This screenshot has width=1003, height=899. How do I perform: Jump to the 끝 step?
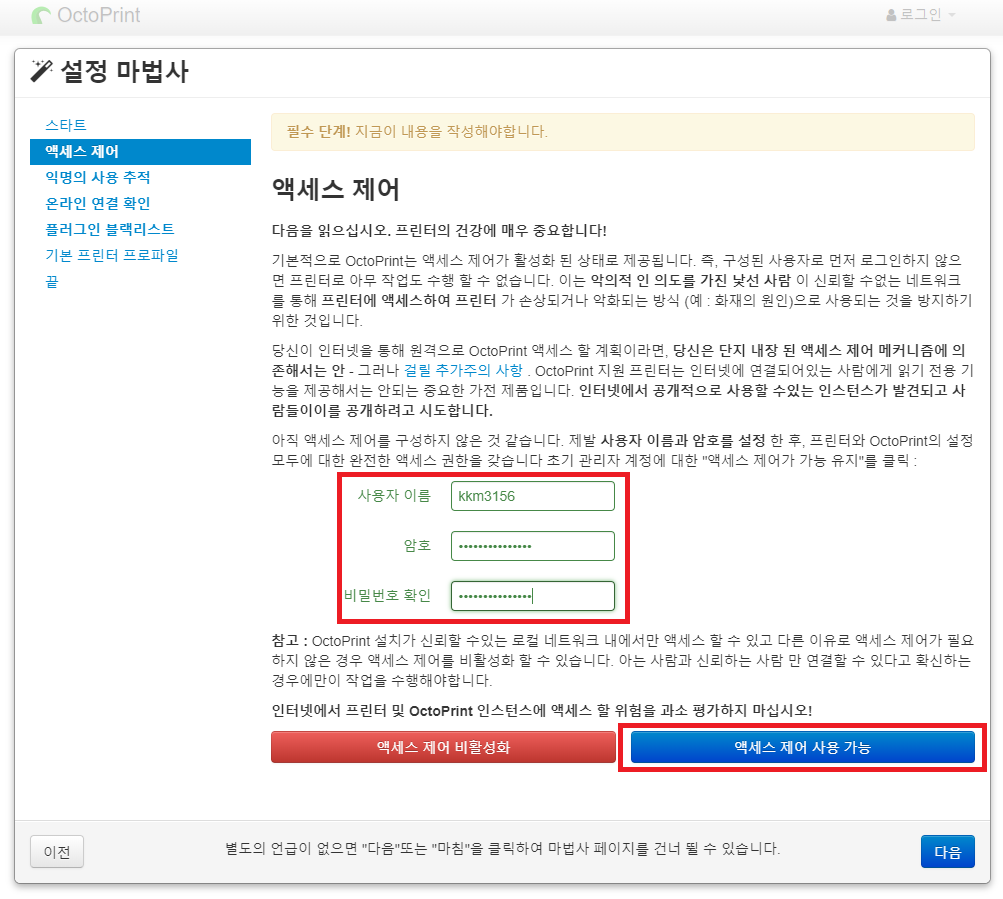[52, 282]
